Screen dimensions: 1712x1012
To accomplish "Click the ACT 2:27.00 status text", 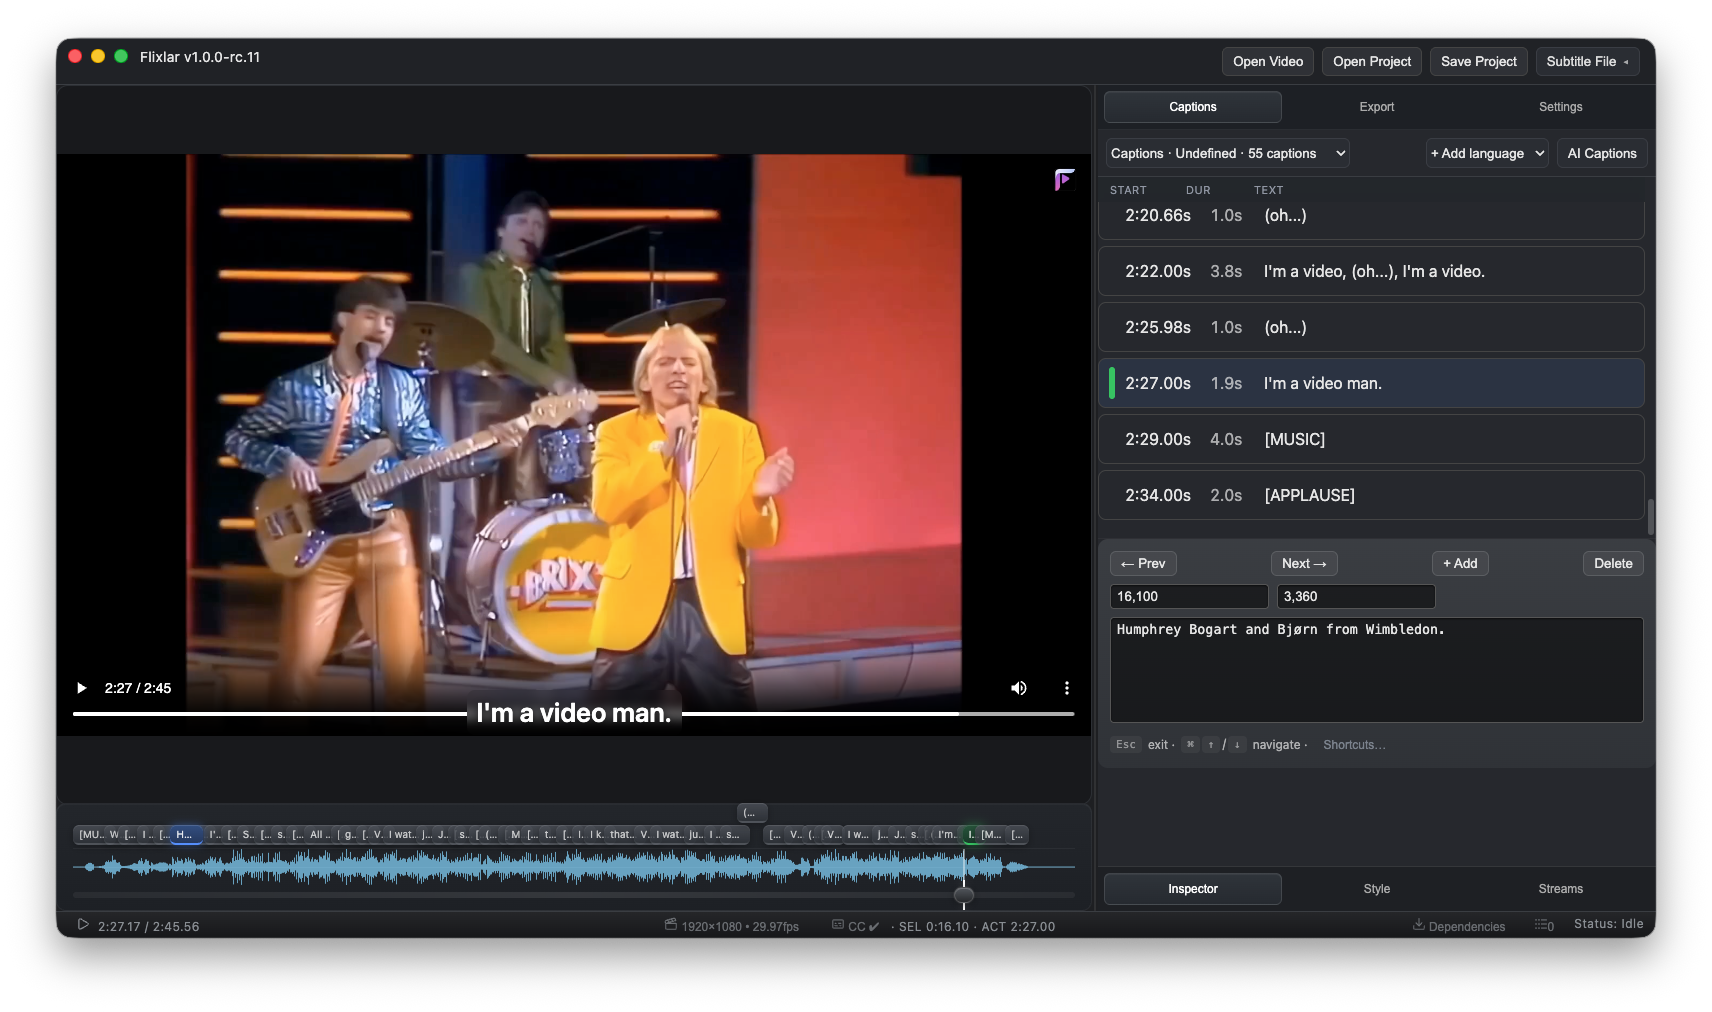I will [1018, 927].
